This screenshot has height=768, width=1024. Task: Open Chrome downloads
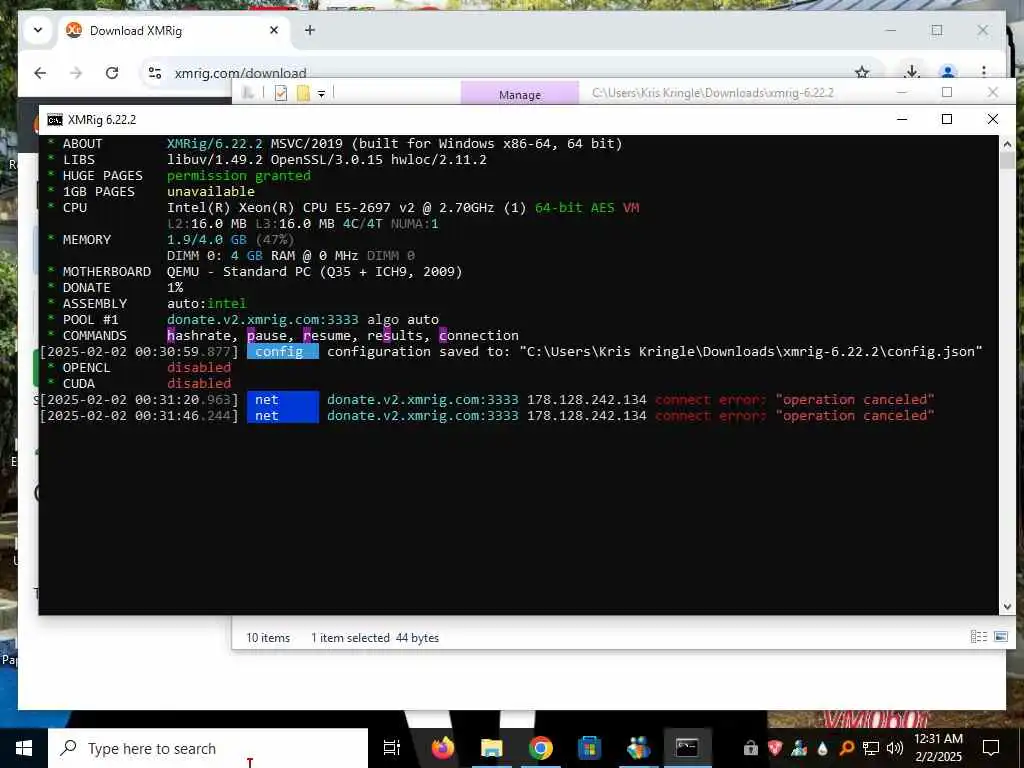tap(912, 72)
